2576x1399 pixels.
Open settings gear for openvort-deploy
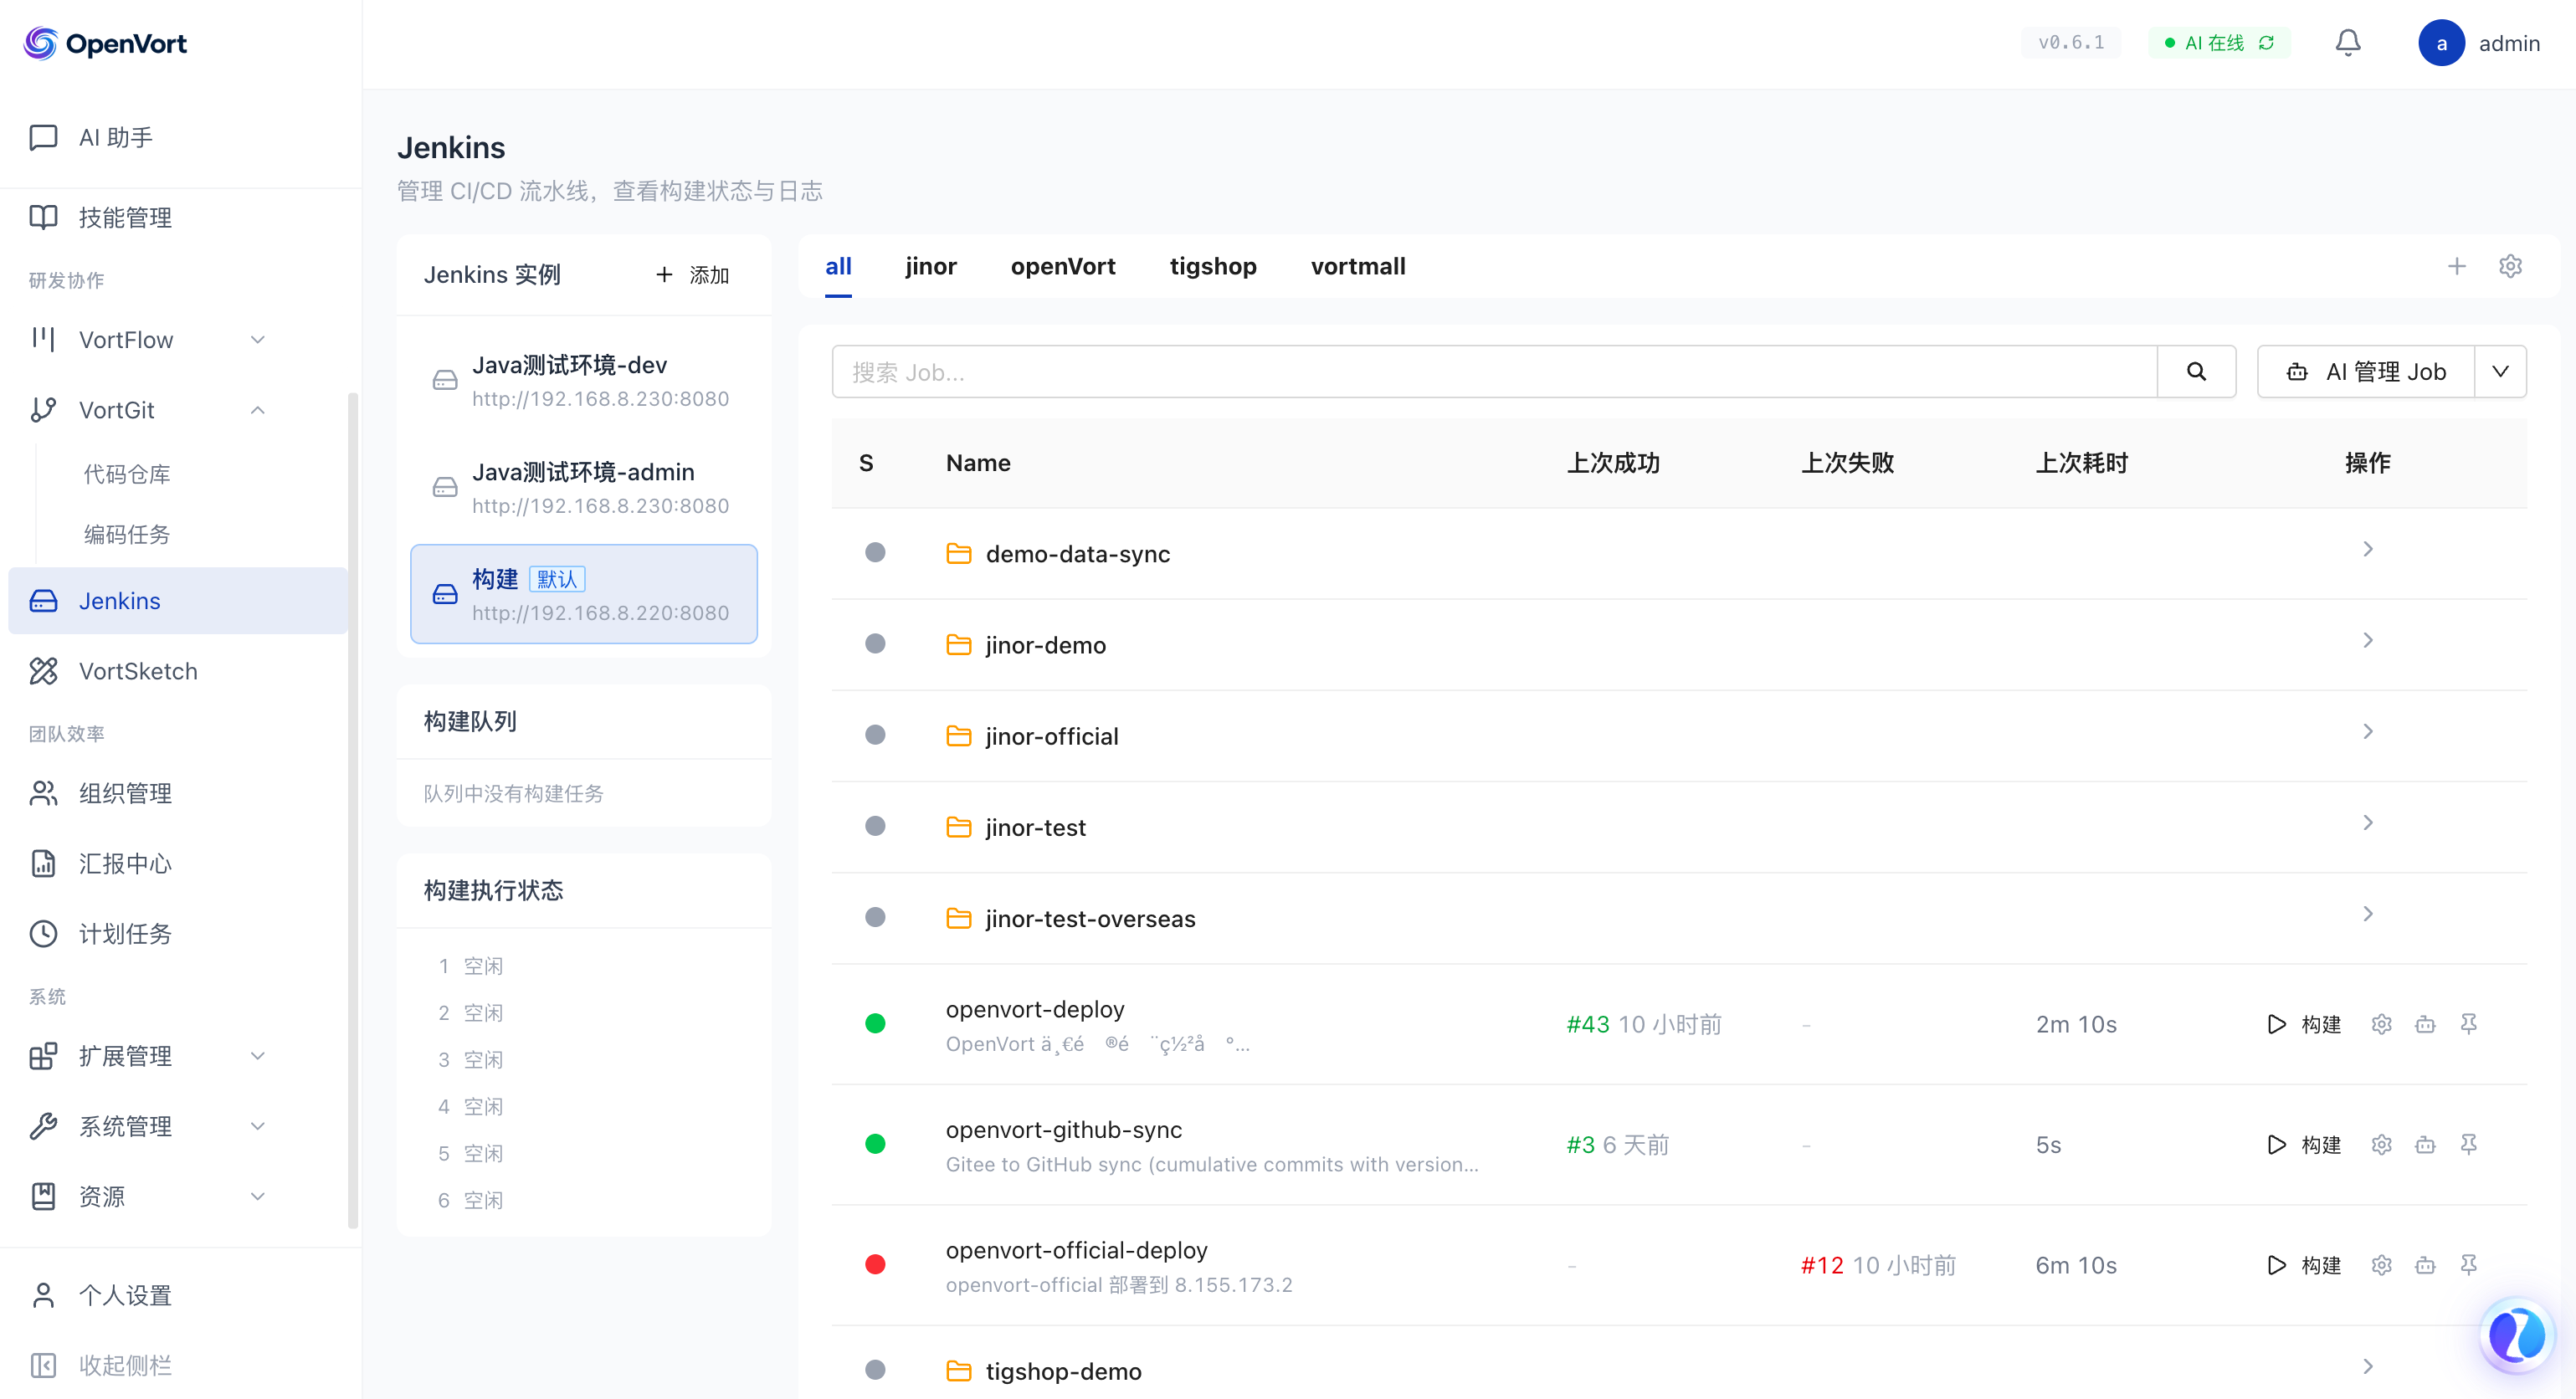tap(2381, 1024)
